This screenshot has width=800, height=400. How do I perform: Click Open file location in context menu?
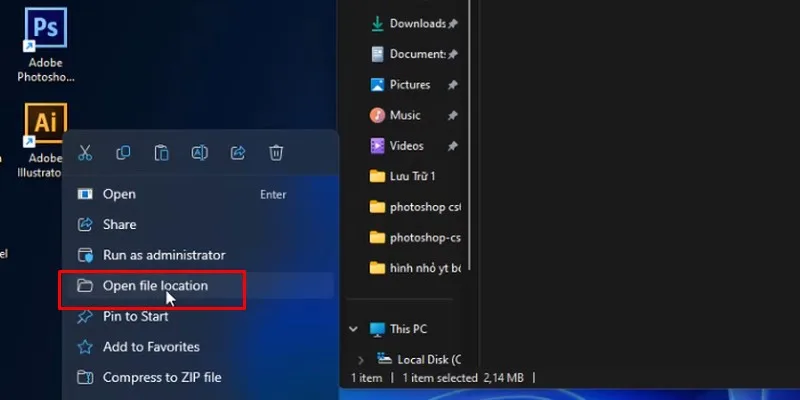tap(155, 286)
